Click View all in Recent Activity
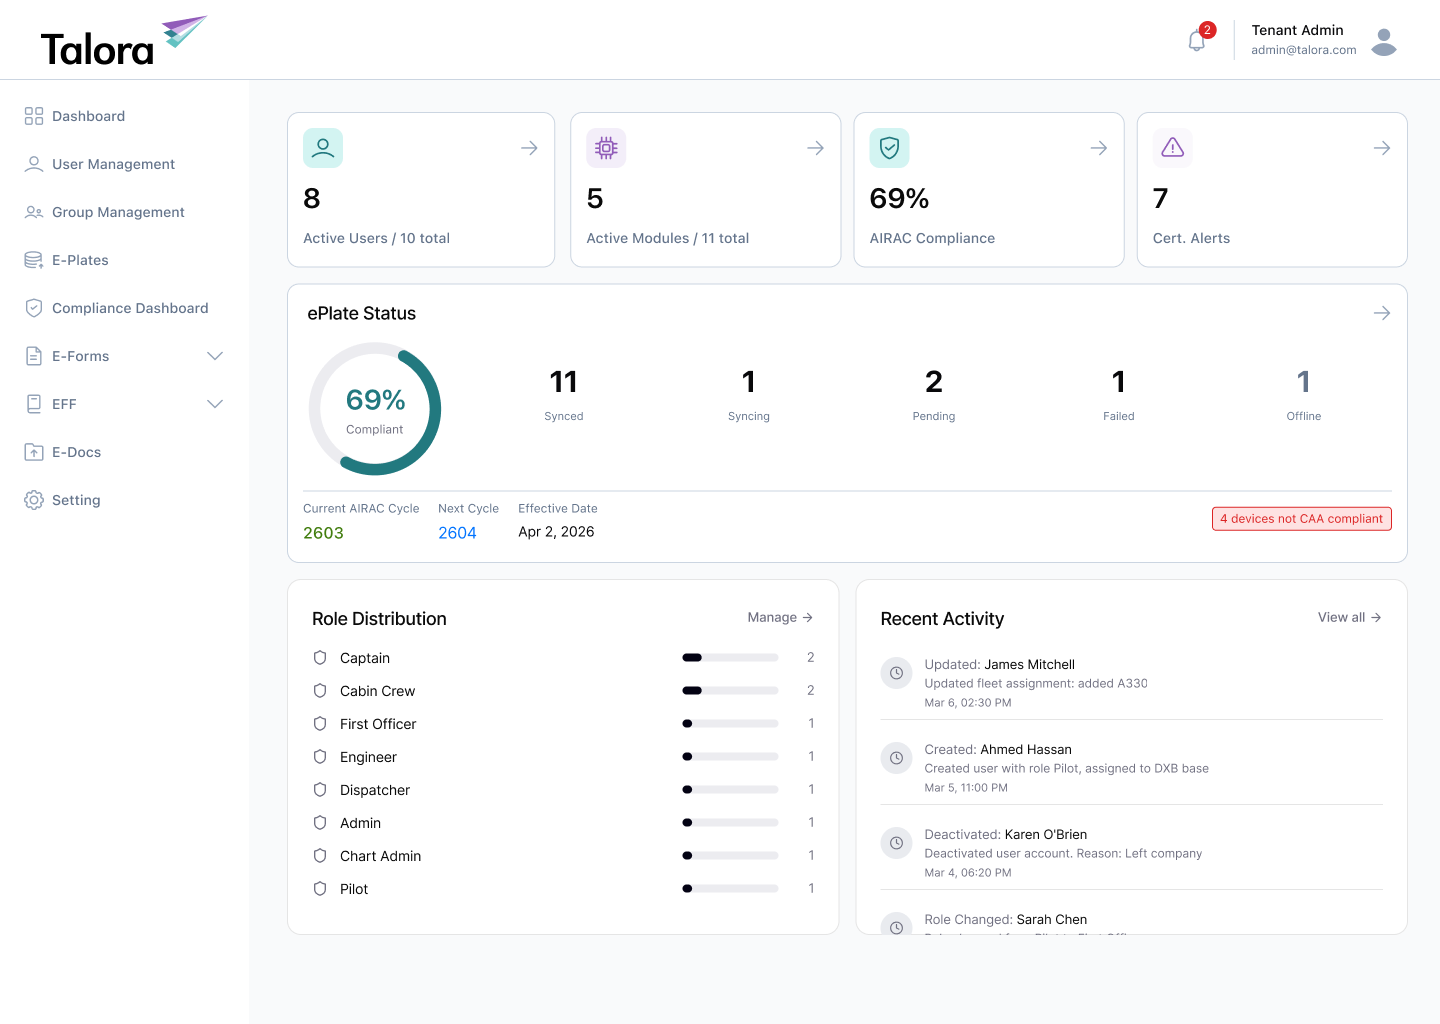Viewport: 1440px width, 1024px height. pos(1350,617)
